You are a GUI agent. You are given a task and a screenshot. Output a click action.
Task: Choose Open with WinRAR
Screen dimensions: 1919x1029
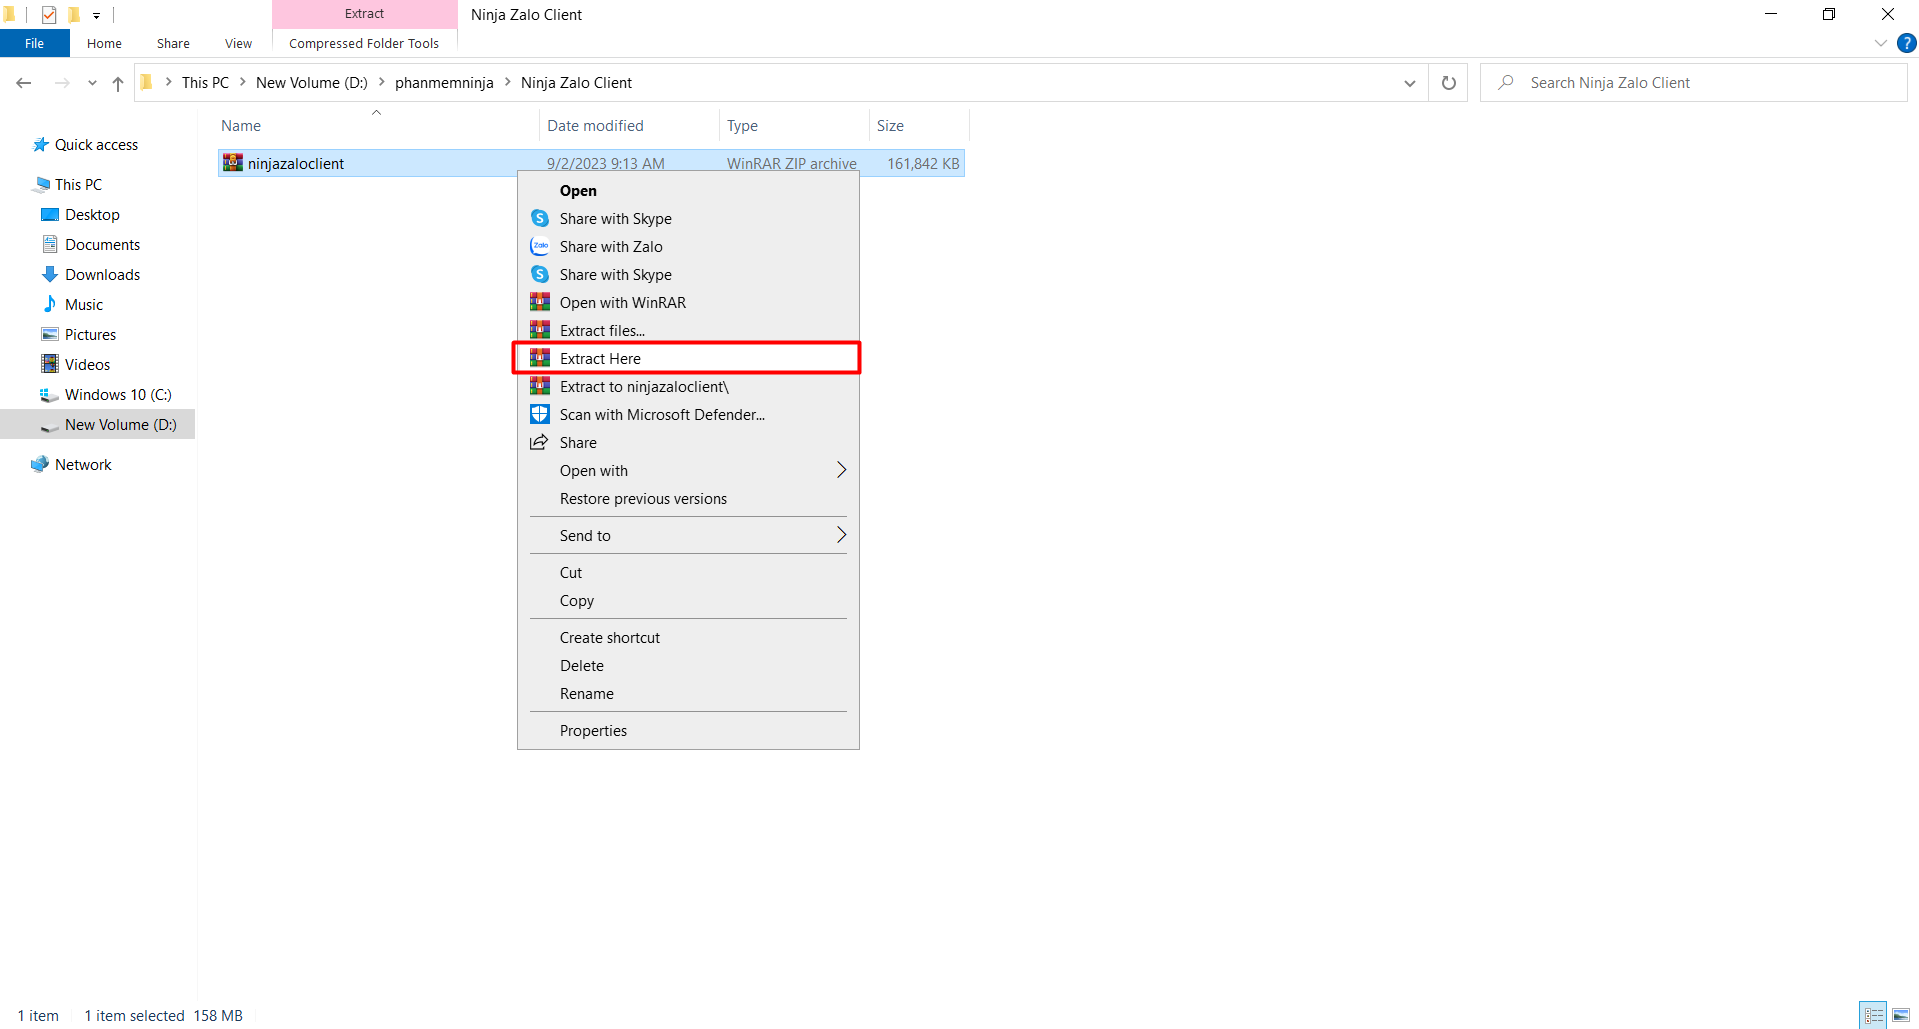[688, 302]
